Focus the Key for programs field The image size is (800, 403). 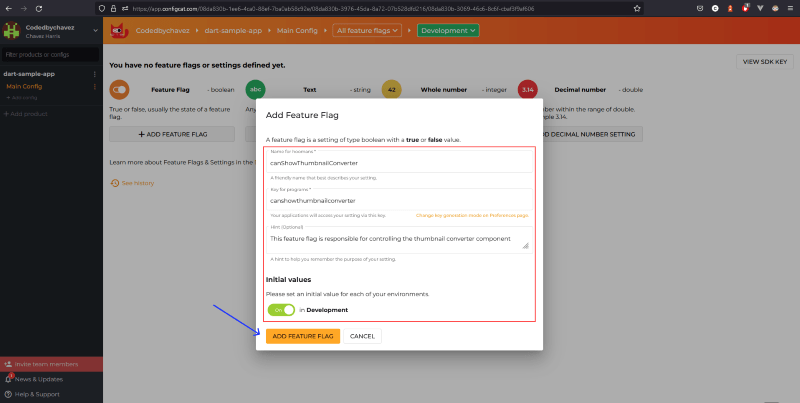coord(399,199)
